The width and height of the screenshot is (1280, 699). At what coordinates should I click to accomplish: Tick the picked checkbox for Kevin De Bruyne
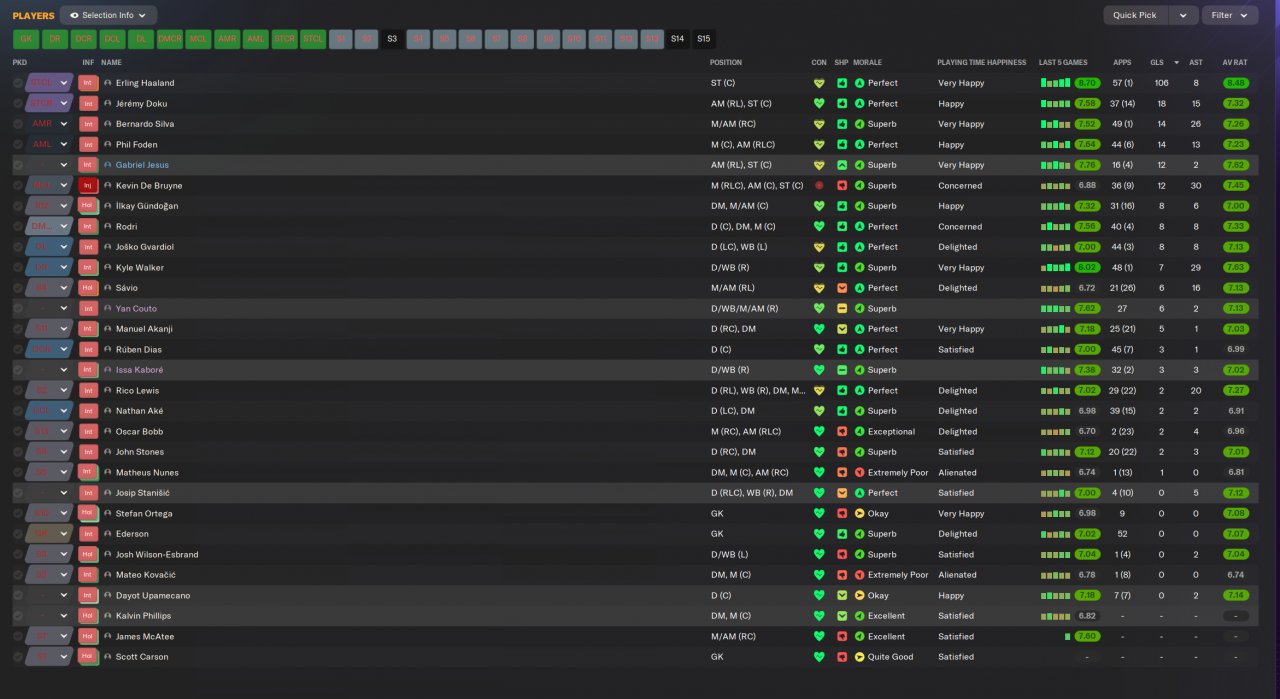tap(18, 185)
